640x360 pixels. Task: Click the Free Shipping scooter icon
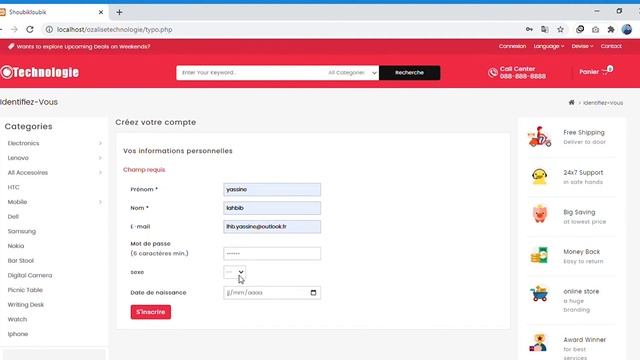click(x=539, y=137)
